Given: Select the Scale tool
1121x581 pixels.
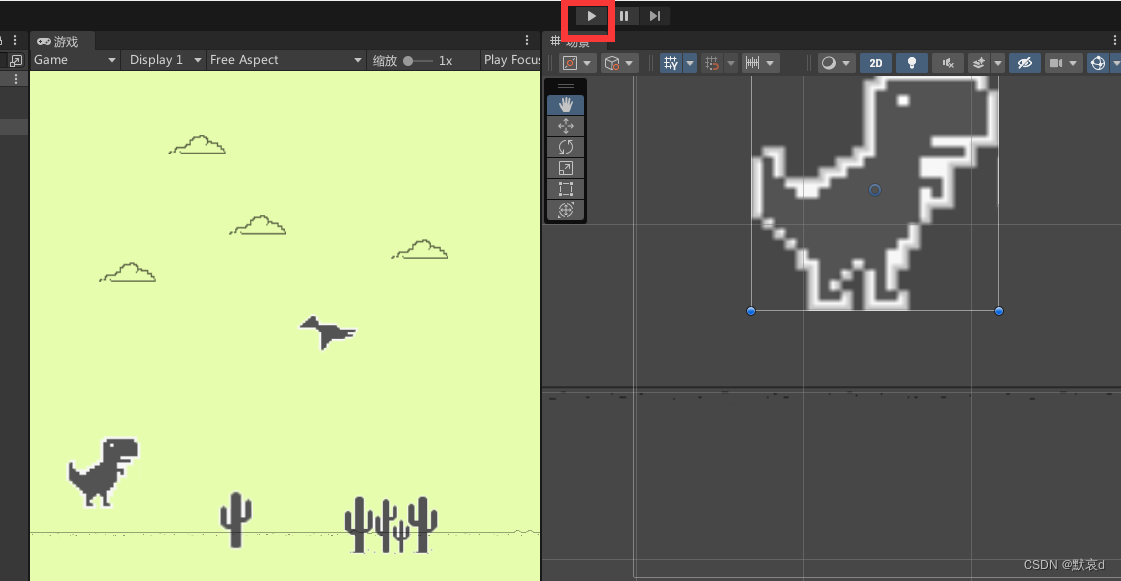Looking at the screenshot, I should tap(566, 168).
